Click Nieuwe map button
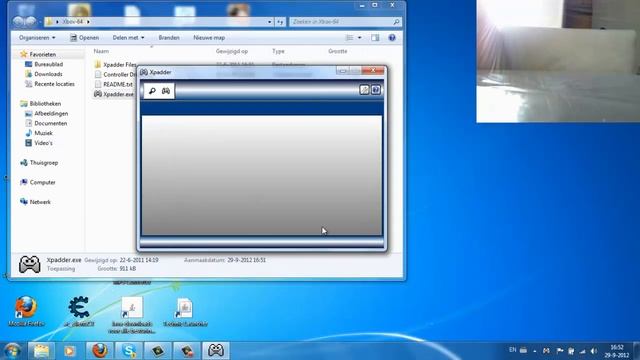The height and width of the screenshot is (360, 640). [209, 38]
